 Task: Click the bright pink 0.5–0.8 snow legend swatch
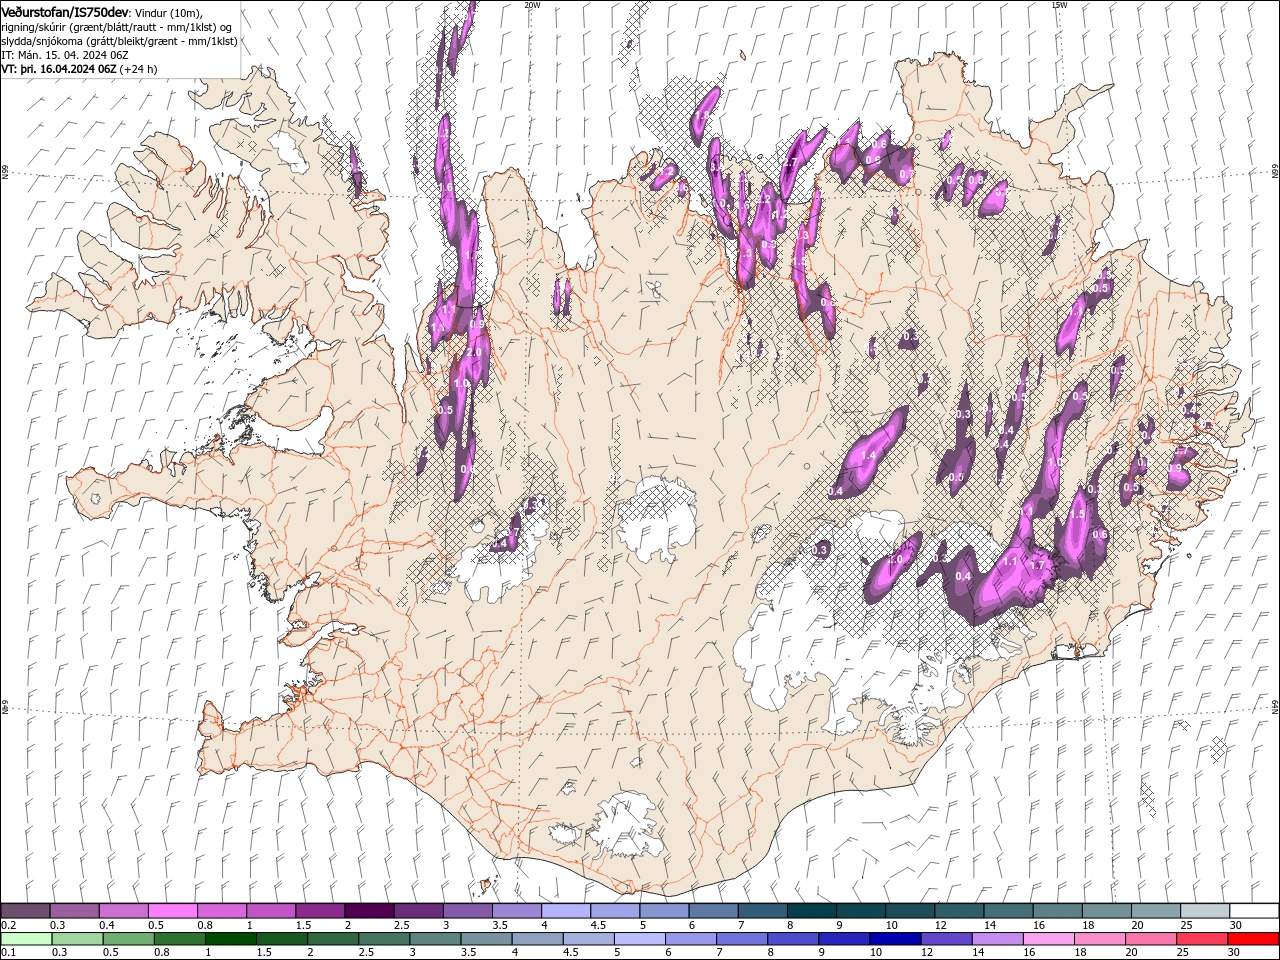pyautogui.click(x=172, y=910)
